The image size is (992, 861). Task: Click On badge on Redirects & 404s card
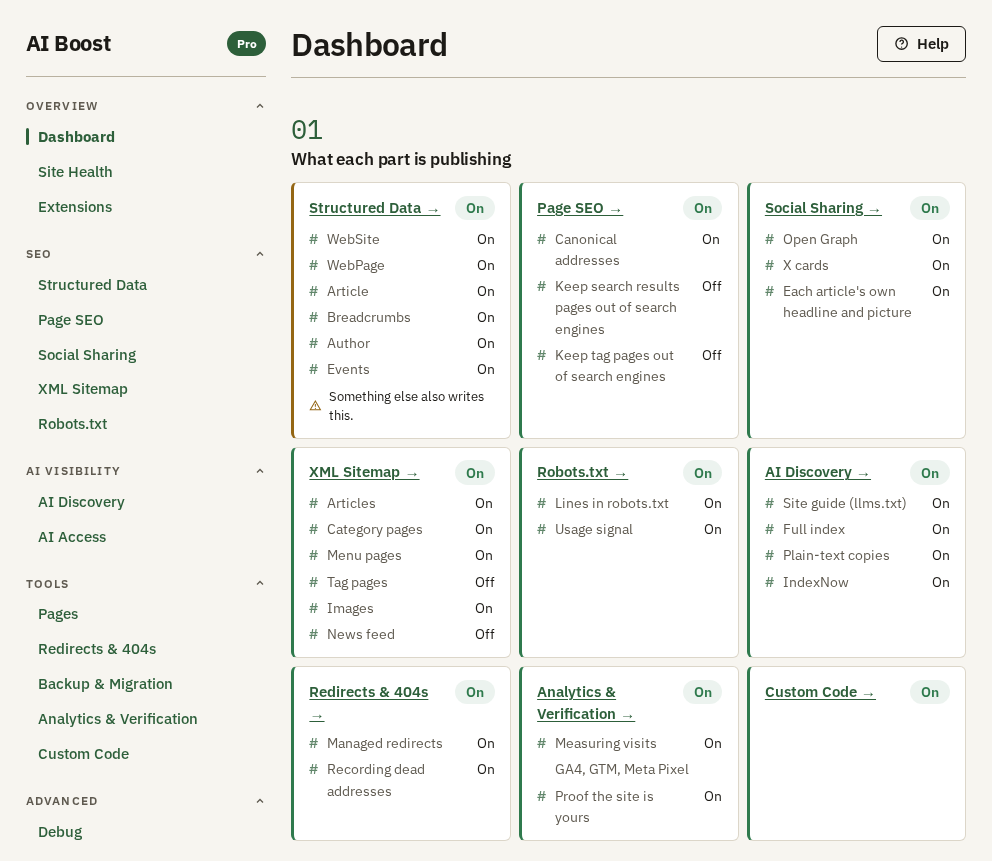point(474,693)
